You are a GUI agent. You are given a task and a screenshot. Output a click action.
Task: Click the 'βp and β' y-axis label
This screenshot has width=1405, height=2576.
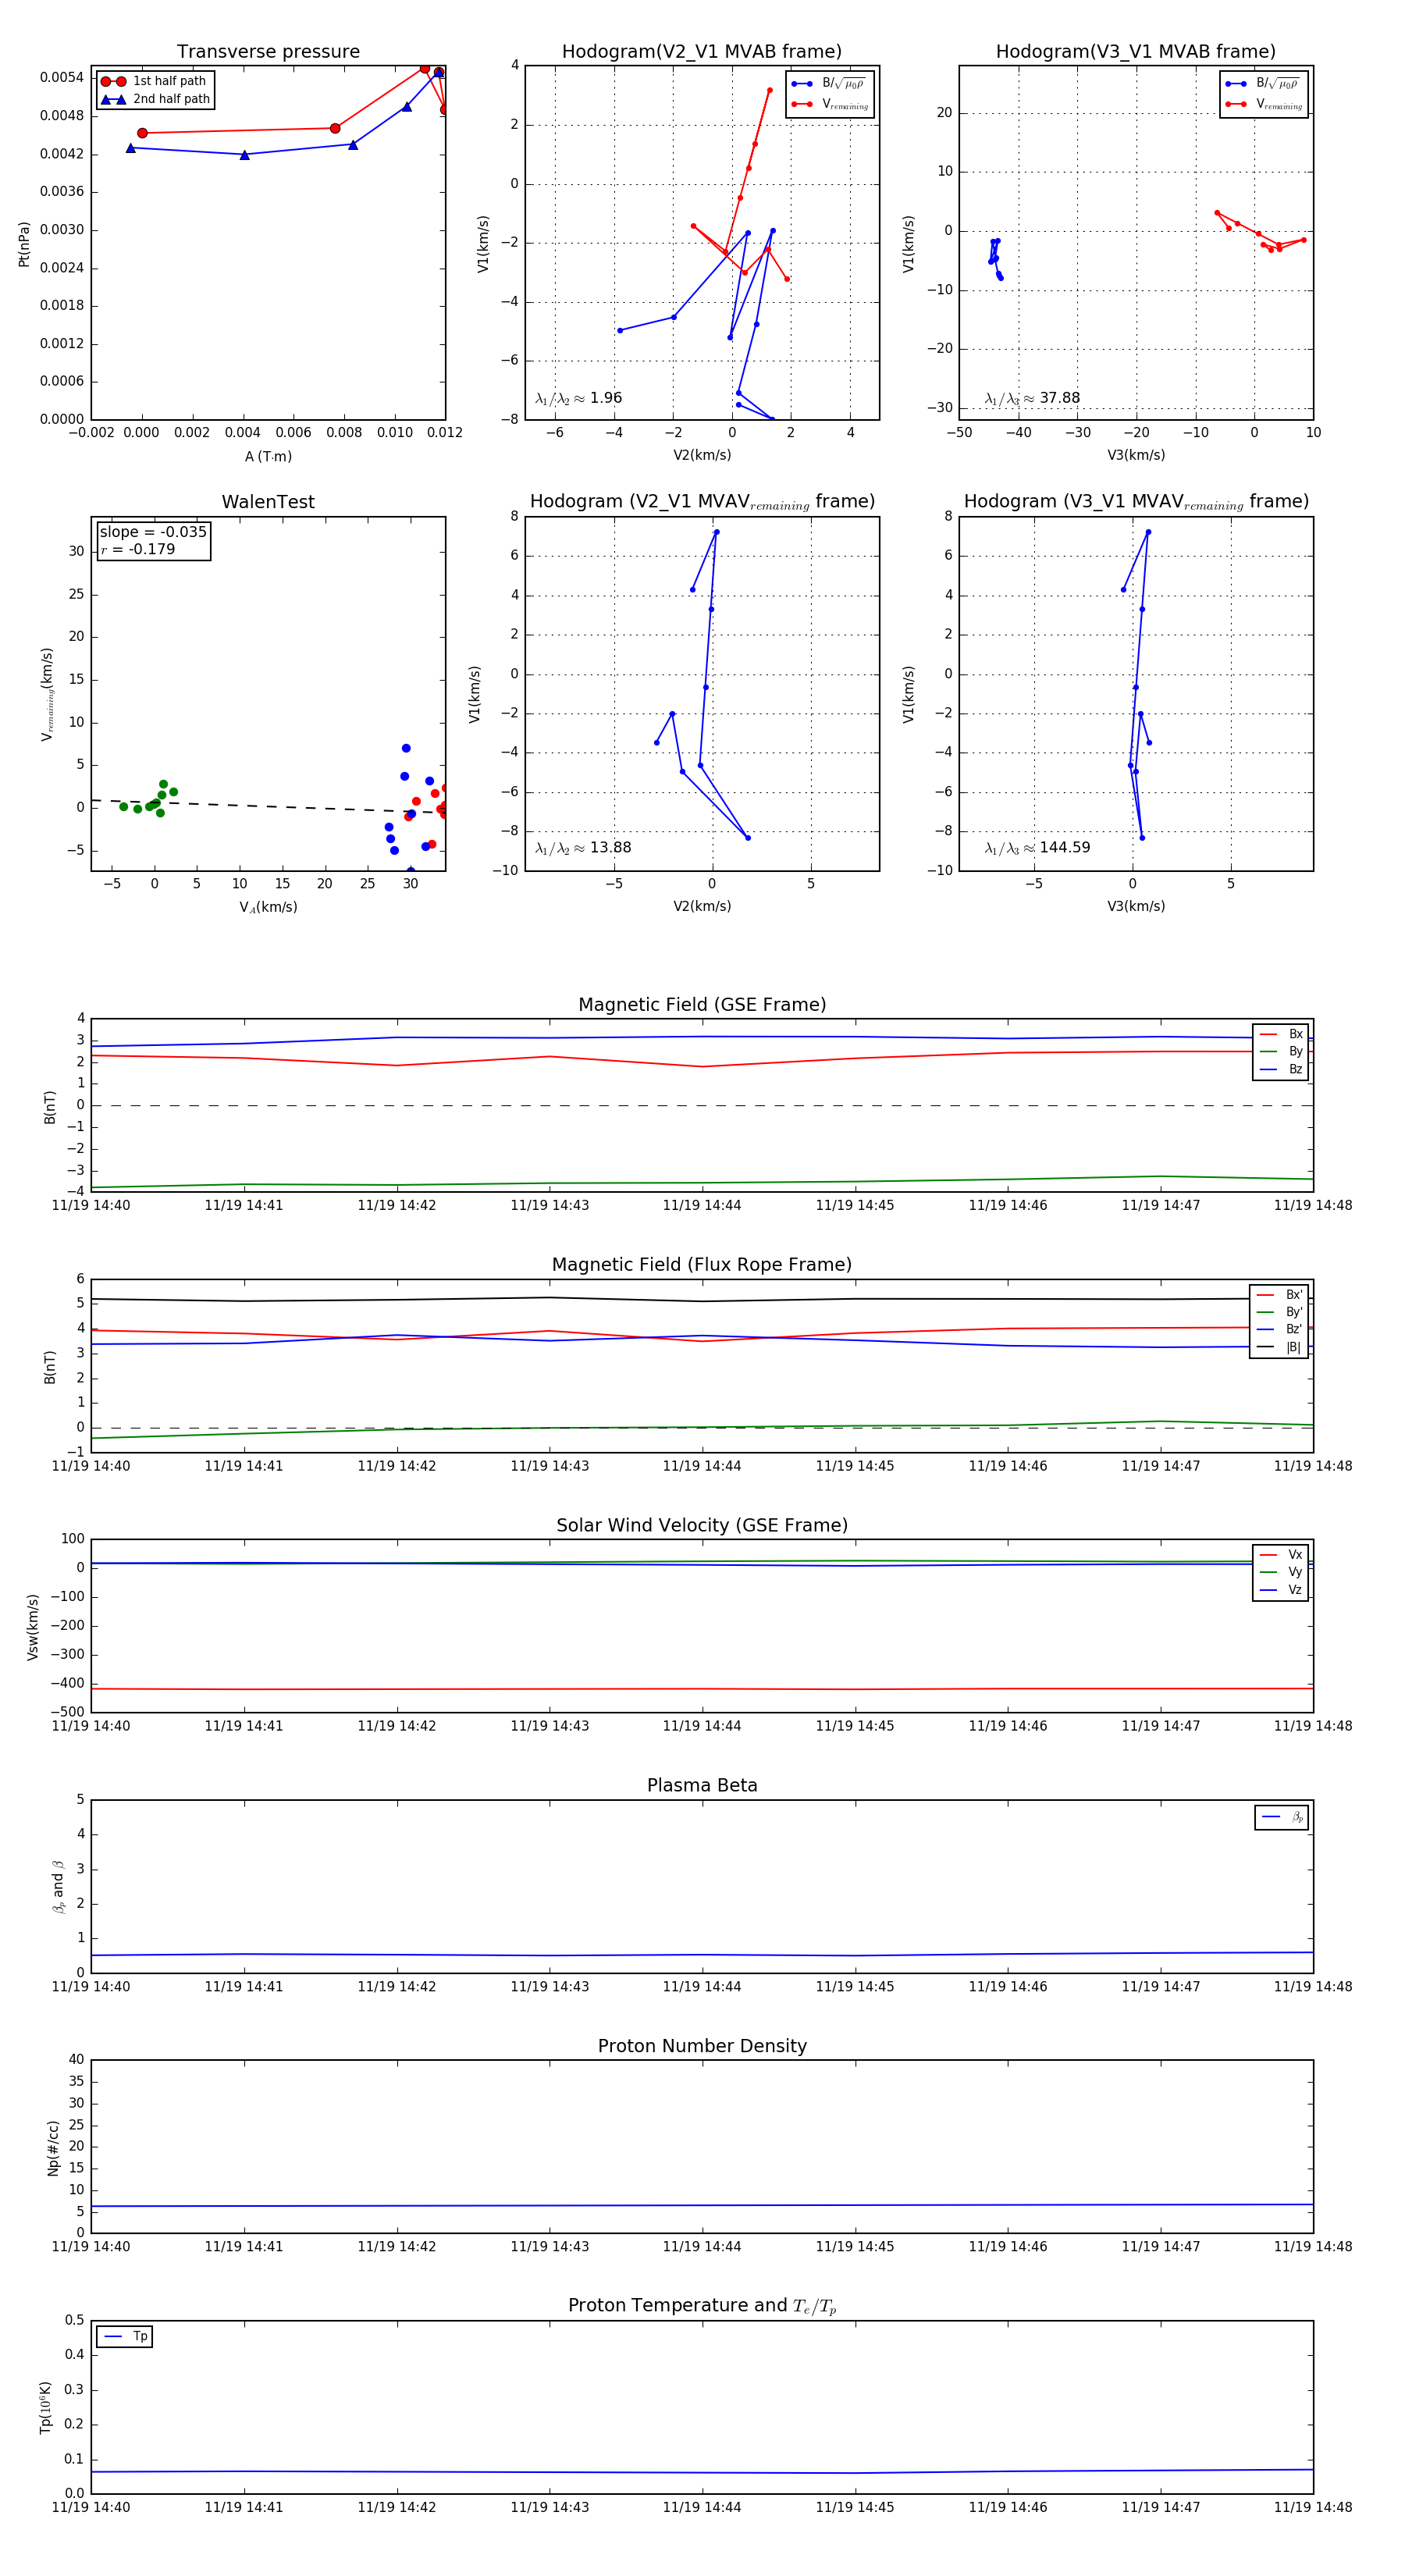58,1887
